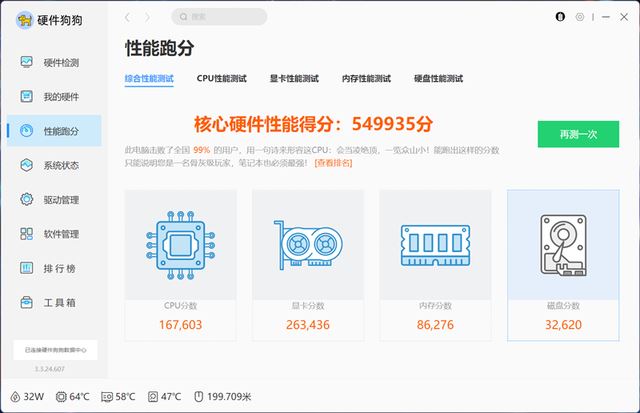Click CPU score 167,603

click(180, 325)
